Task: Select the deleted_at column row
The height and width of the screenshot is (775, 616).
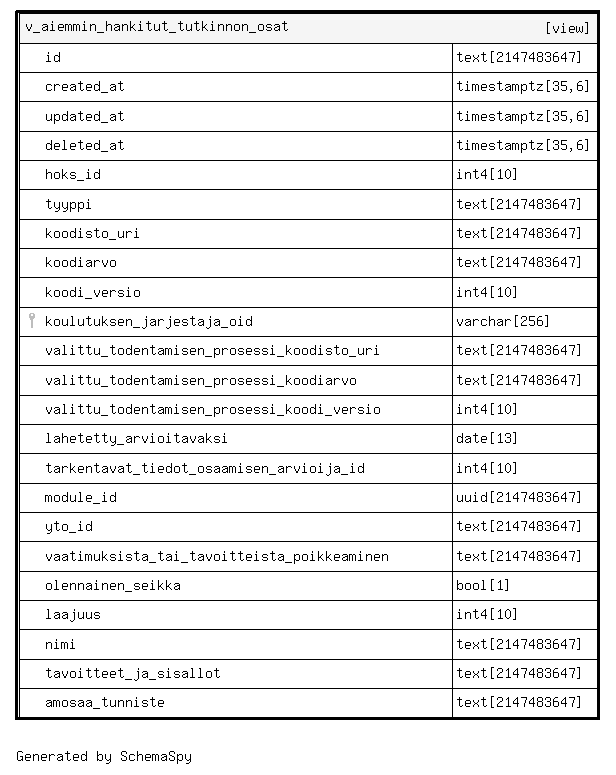Action: 308,146
